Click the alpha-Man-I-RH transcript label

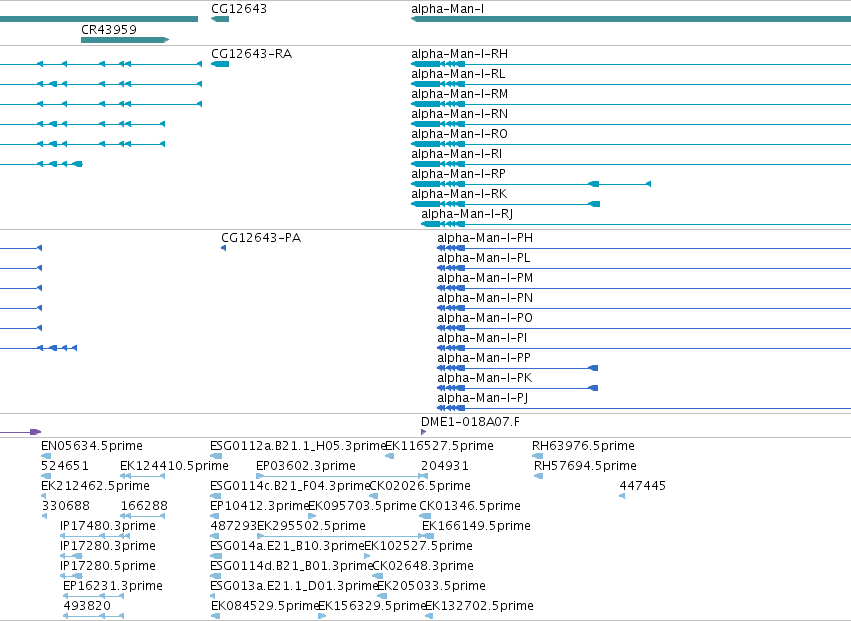coord(460,54)
